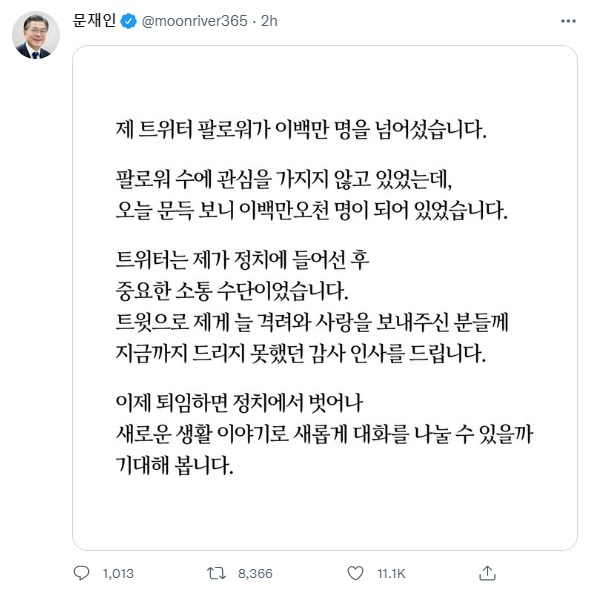Click the 1,013 replies count
Viewport: 604px width, 595px height.
point(118,573)
